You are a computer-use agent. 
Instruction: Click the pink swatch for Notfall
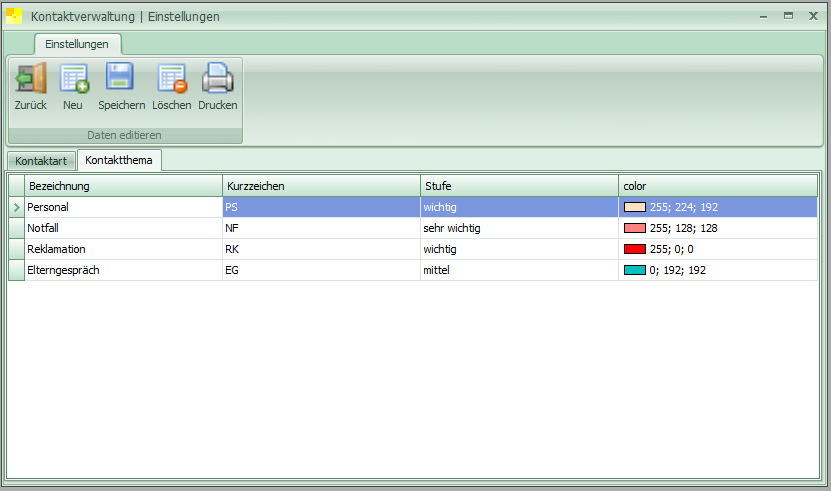634,228
